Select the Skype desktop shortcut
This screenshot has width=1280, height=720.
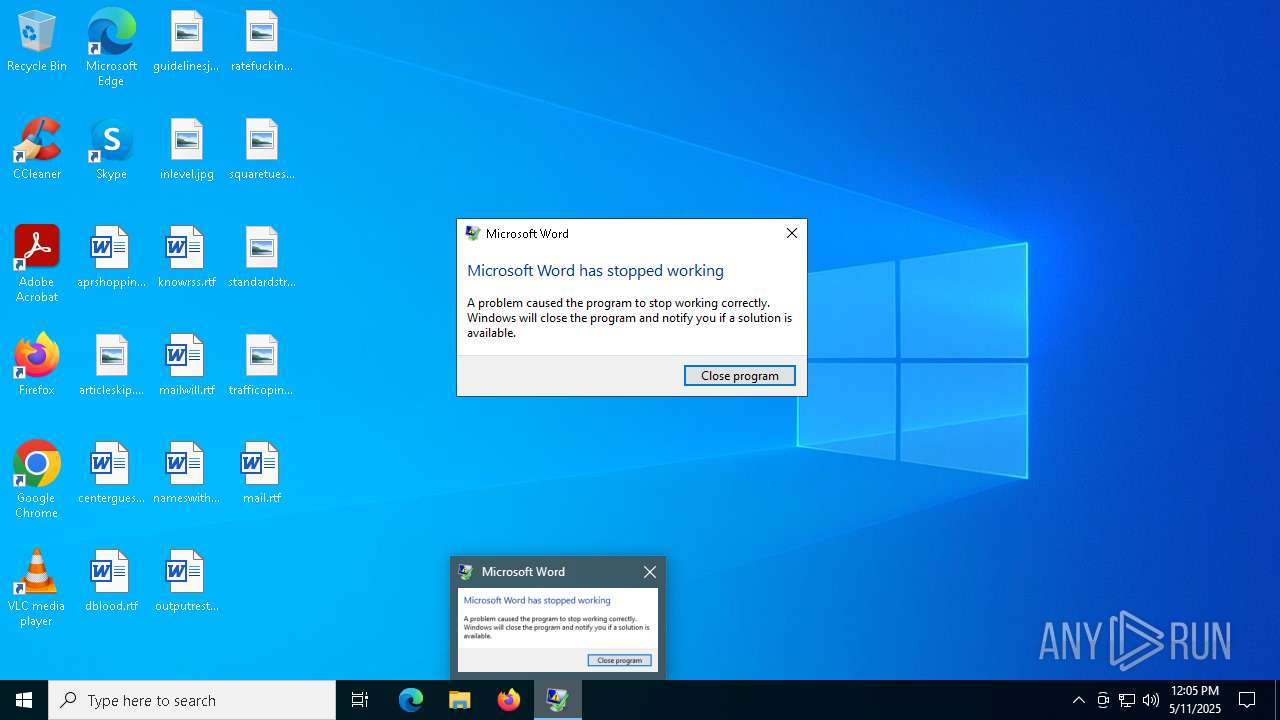[x=111, y=149]
